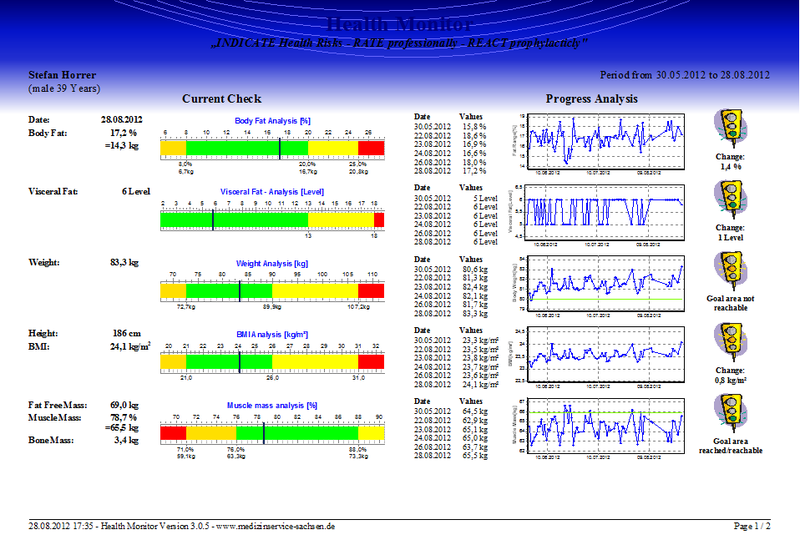The width and height of the screenshot is (800, 550).
Task: Click the marker on Weight Analysis bar
Action: point(239,291)
